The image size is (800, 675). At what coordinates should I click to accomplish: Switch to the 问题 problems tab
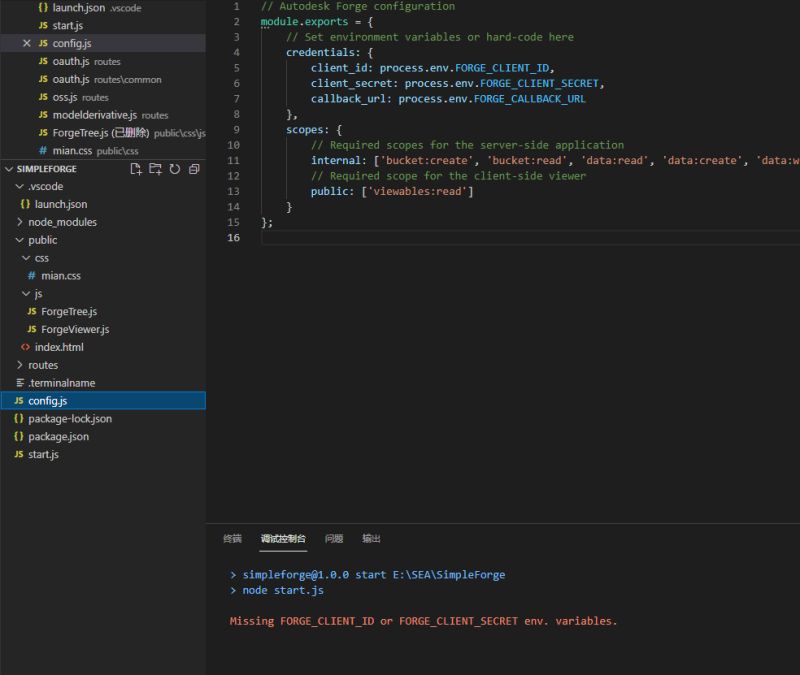coord(334,539)
